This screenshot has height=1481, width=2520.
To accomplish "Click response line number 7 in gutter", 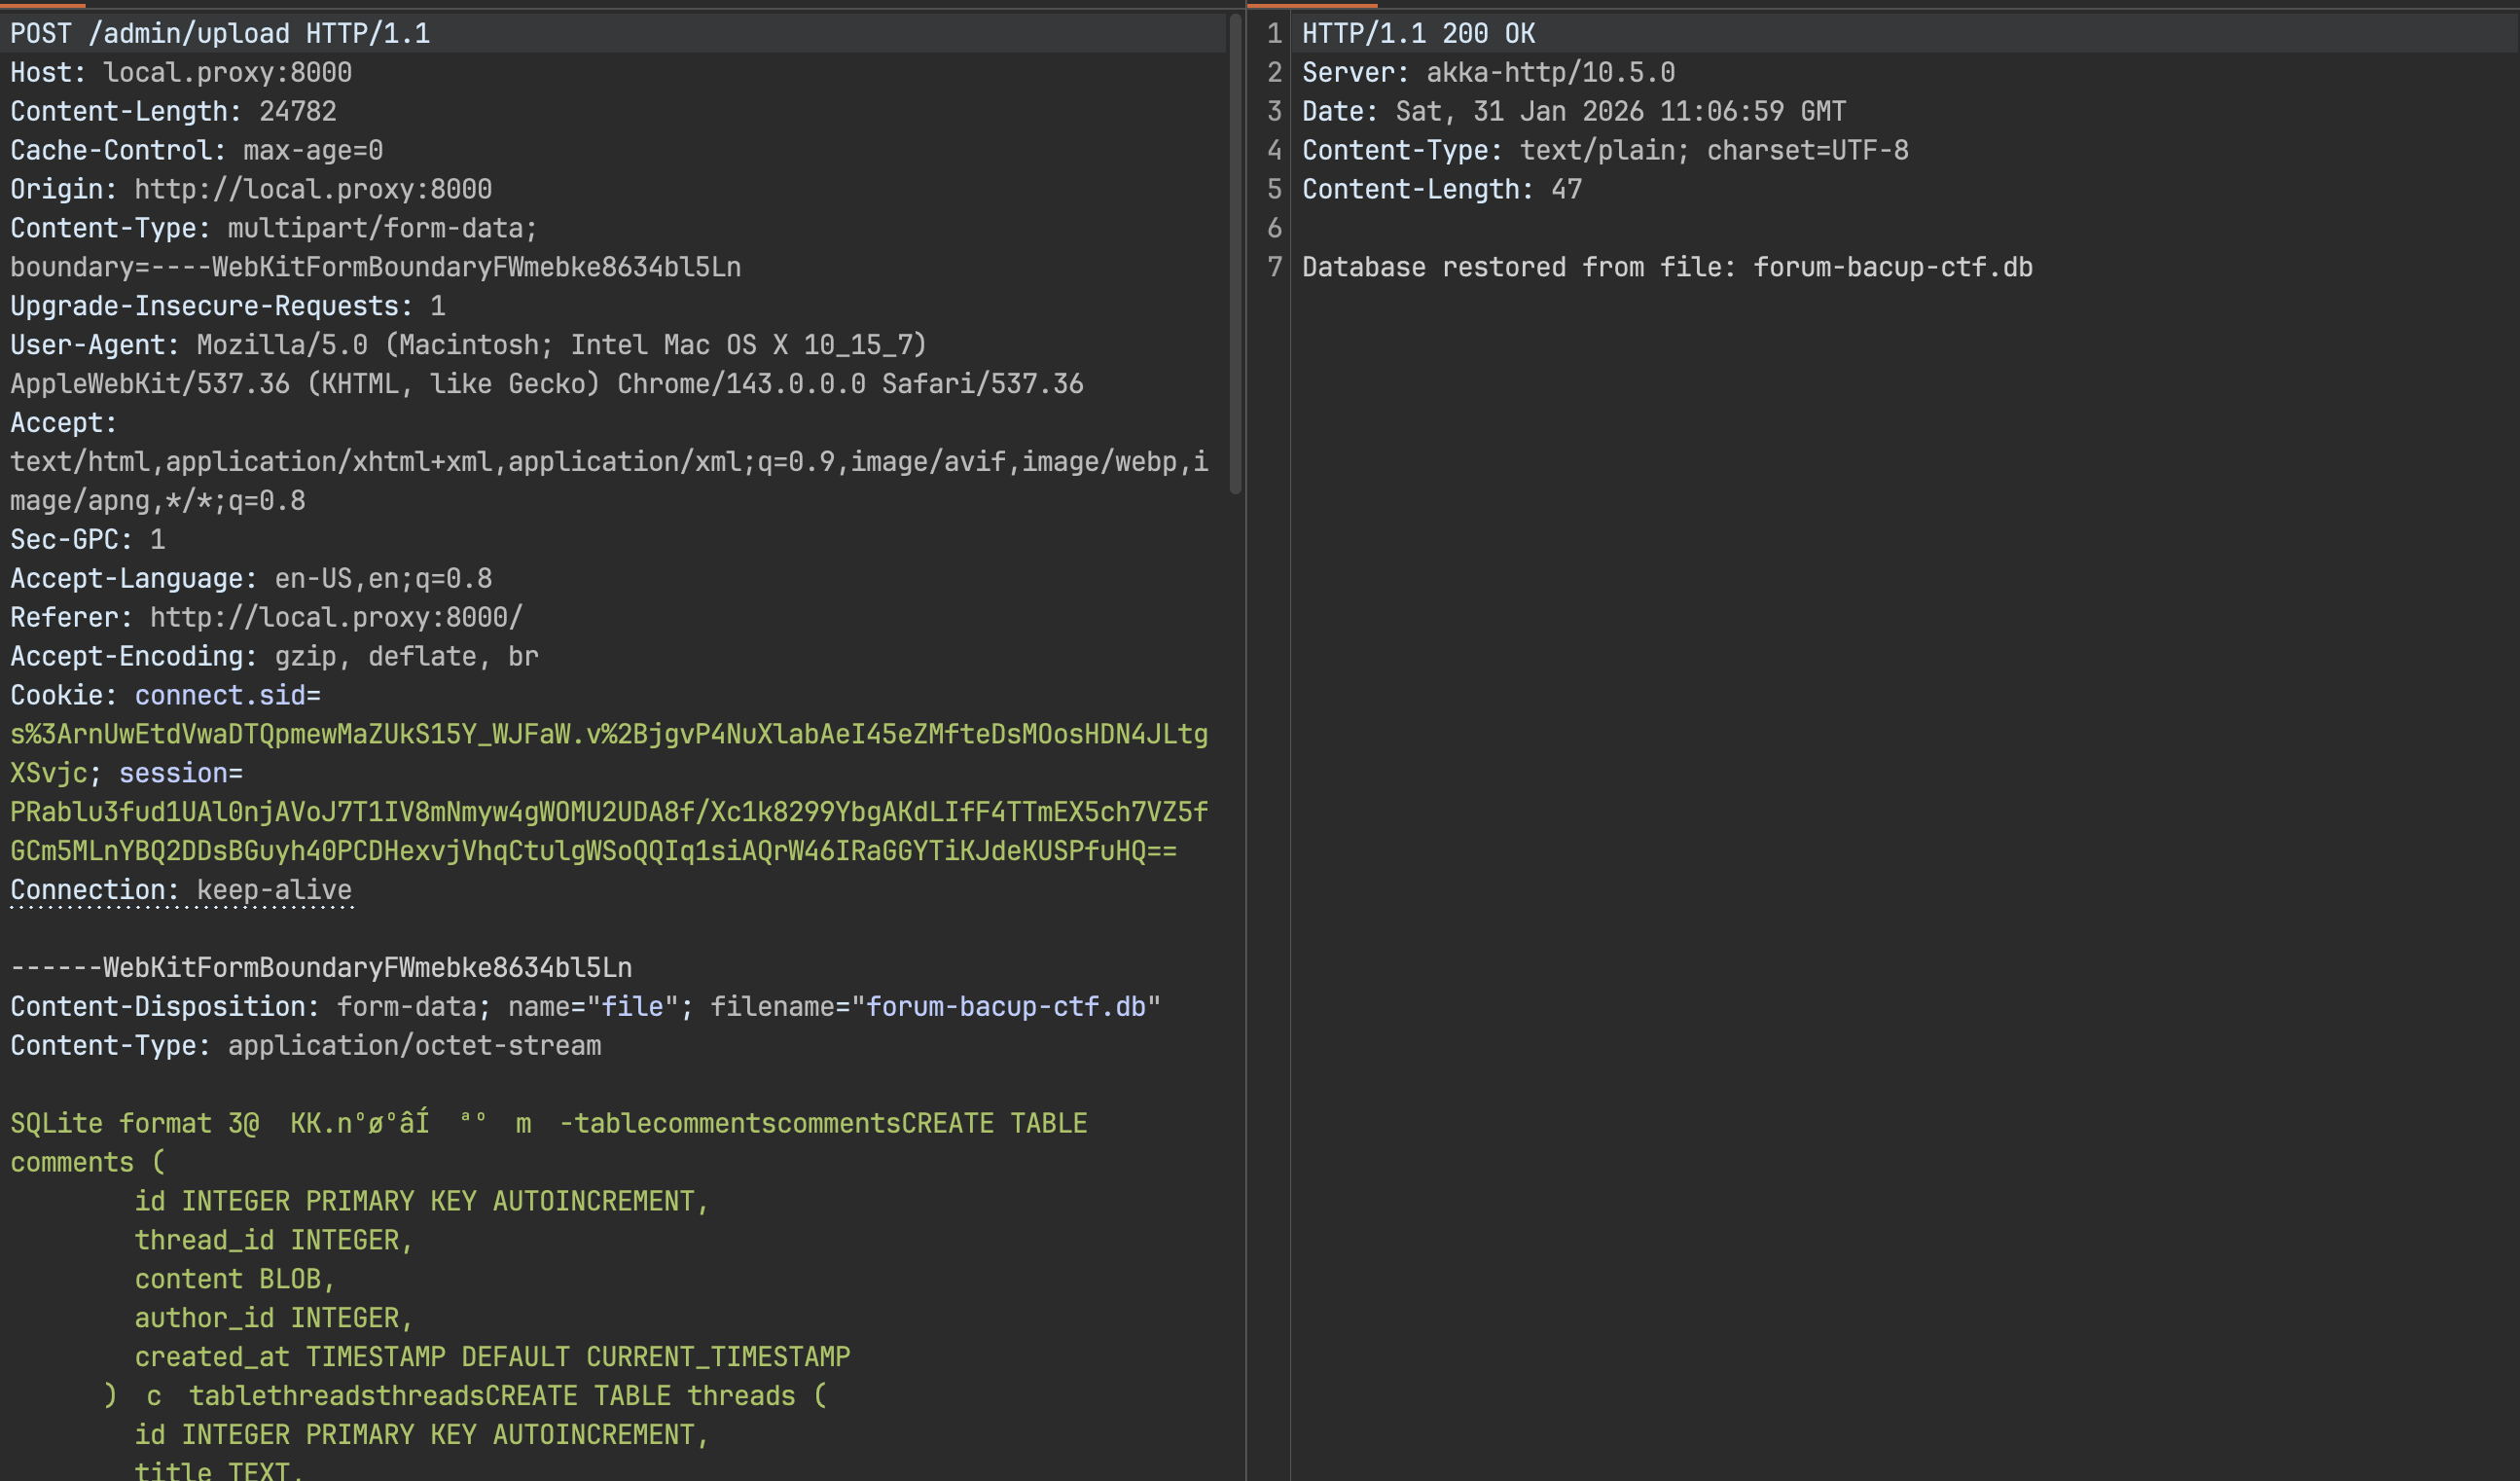I will pos(1274,267).
